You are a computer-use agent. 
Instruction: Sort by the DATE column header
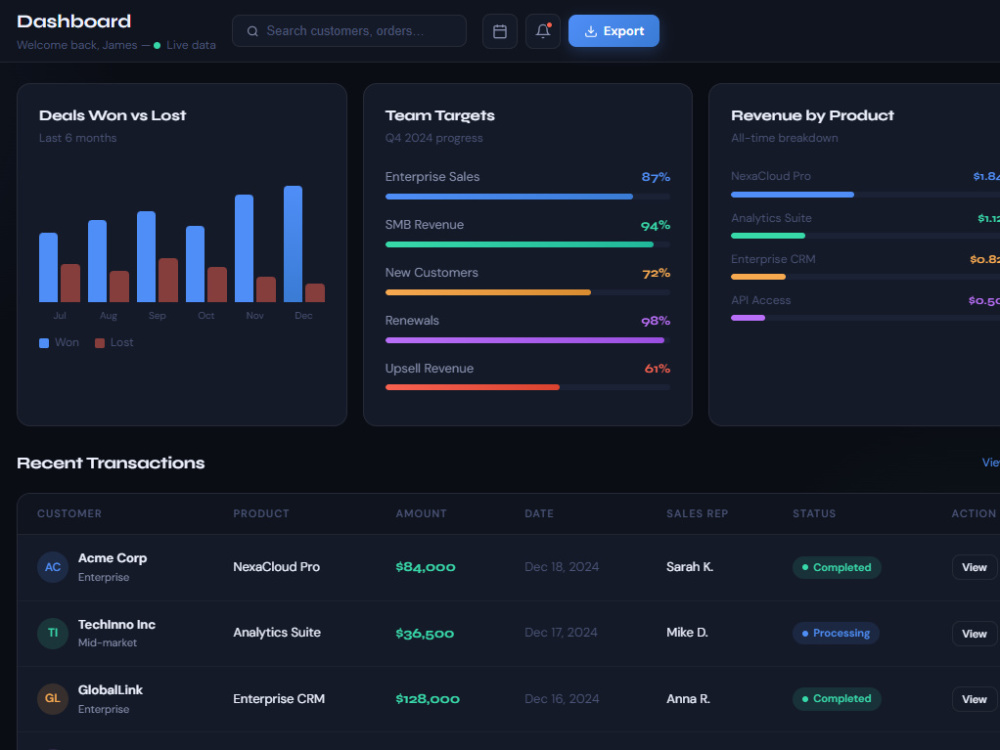[x=539, y=514]
